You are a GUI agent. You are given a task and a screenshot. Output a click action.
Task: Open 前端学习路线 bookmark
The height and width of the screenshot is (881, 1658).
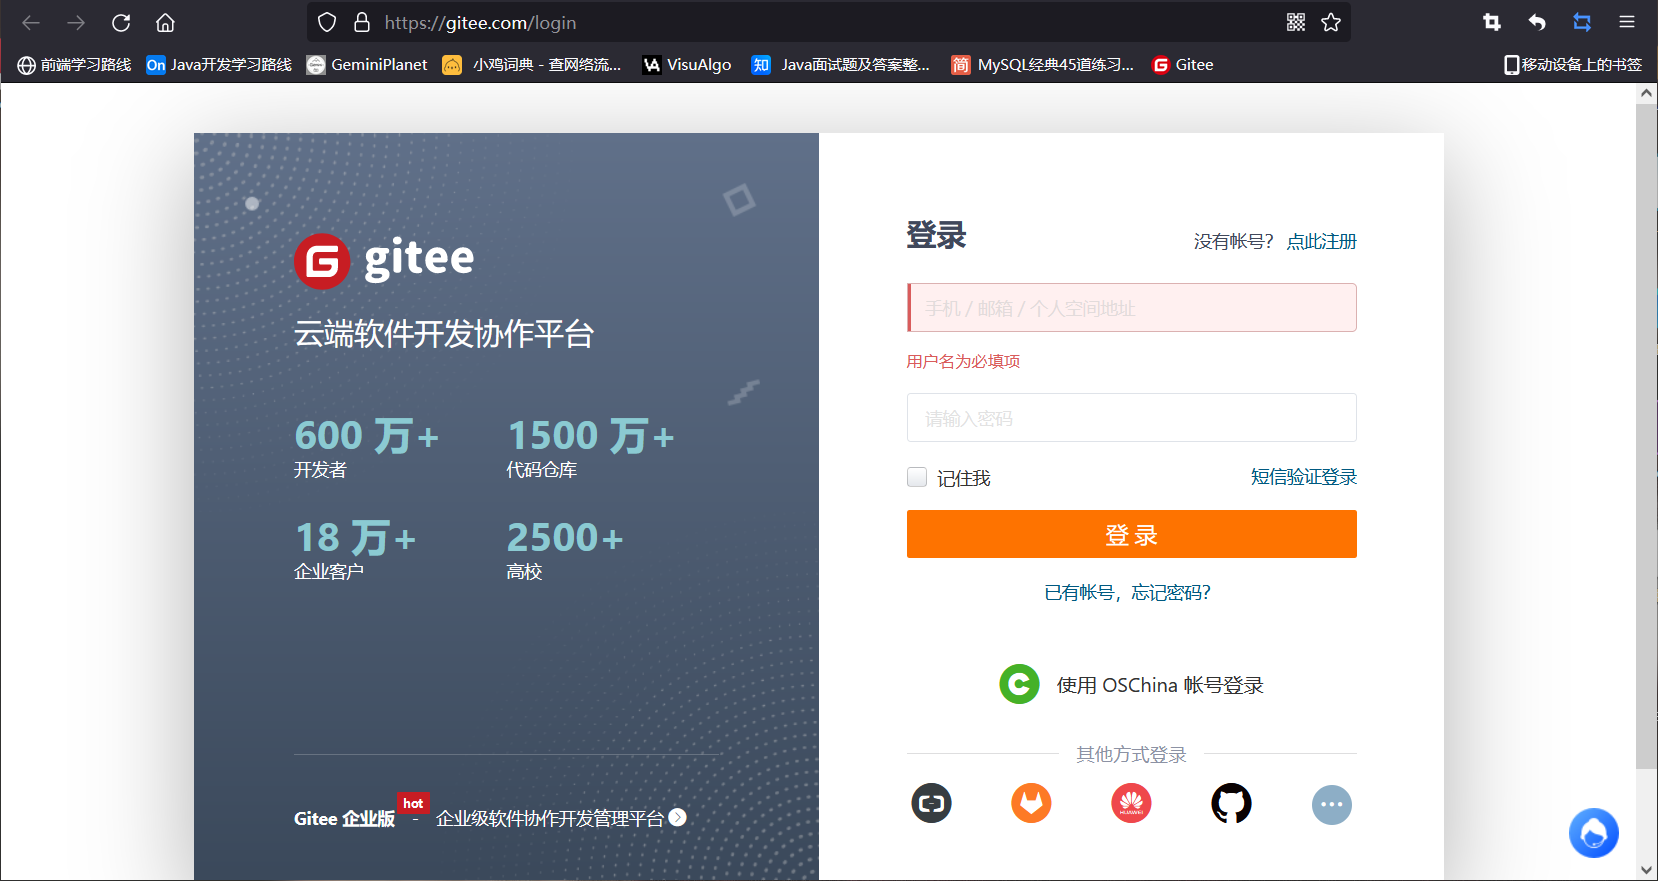(x=75, y=64)
